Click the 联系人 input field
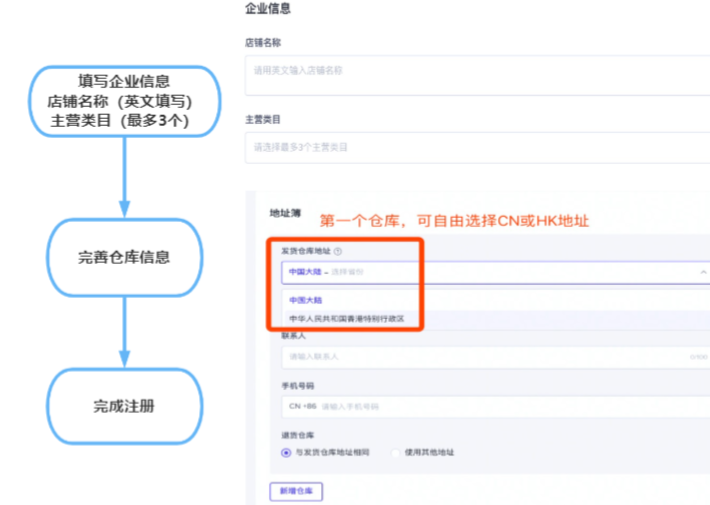The width and height of the screenshot is (710, 505). 490,355
